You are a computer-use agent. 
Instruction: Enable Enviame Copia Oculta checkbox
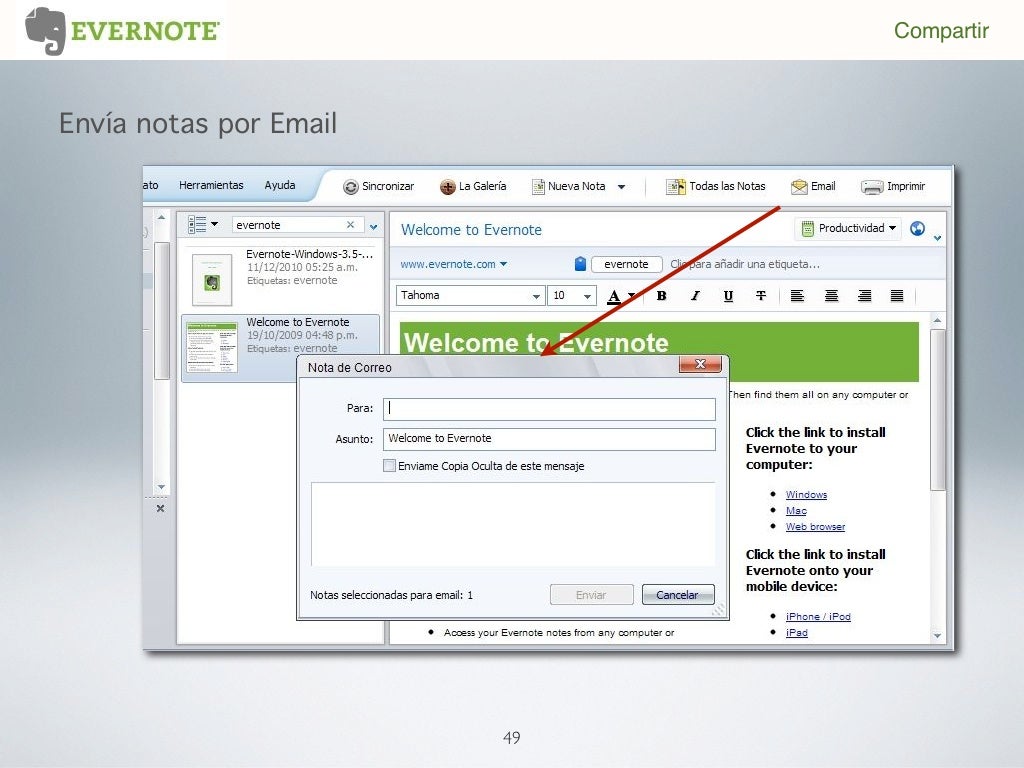[389, 466]
